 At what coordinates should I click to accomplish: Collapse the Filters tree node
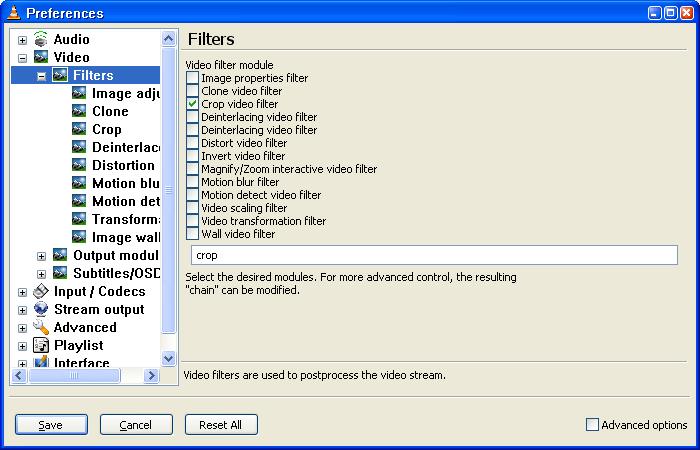pyautogui.click(x=42, y=76)
